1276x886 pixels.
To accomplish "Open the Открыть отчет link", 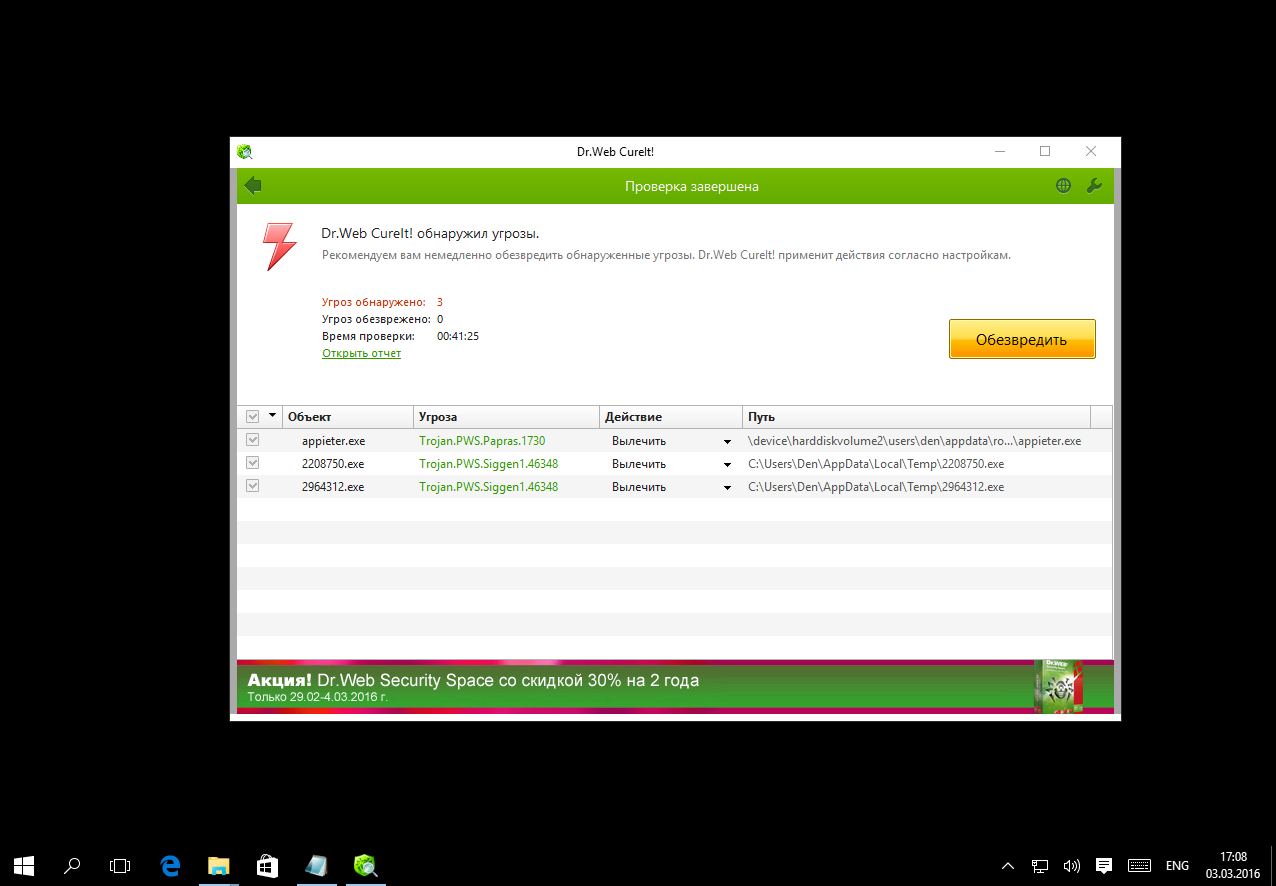I will 361,353.
